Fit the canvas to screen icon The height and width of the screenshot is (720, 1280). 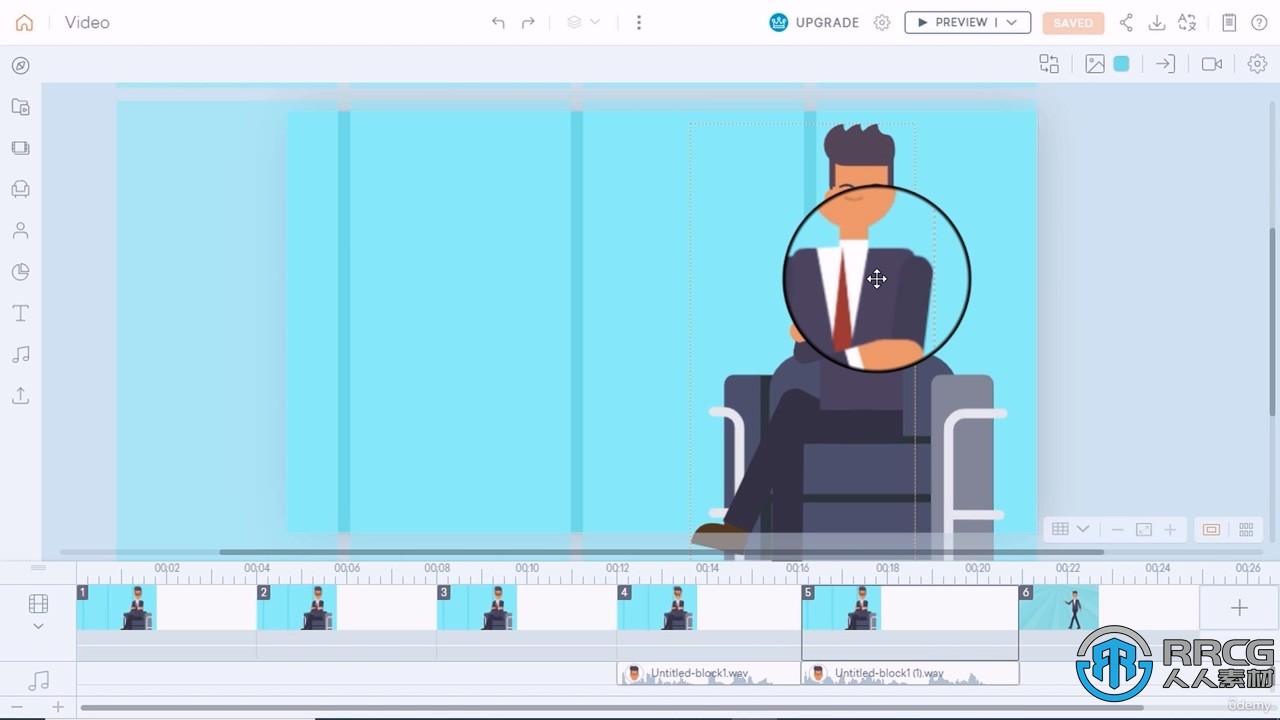[1144, 529]
